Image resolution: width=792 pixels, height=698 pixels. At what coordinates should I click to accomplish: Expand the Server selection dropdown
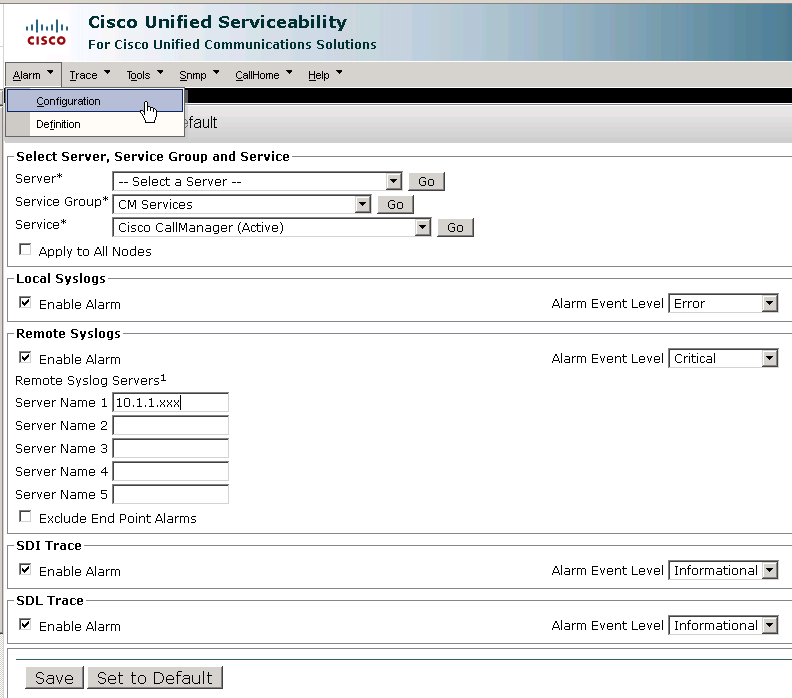coord(257,181)
